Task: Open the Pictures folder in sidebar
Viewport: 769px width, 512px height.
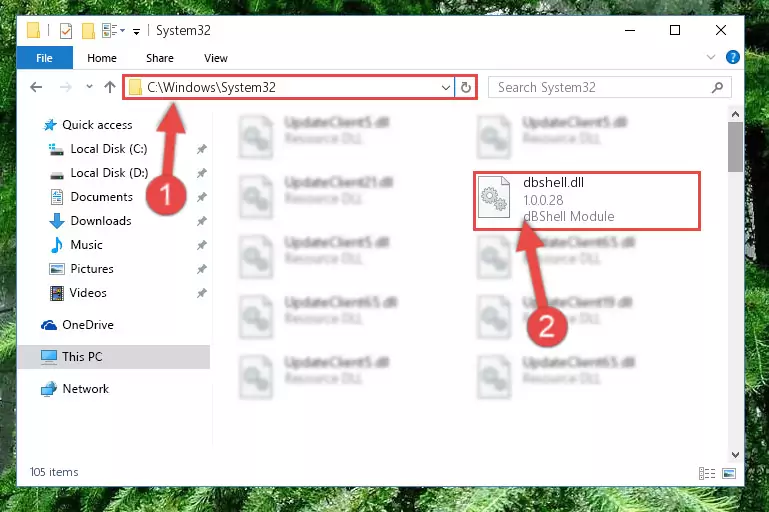Action: click(x=92, y=269)
